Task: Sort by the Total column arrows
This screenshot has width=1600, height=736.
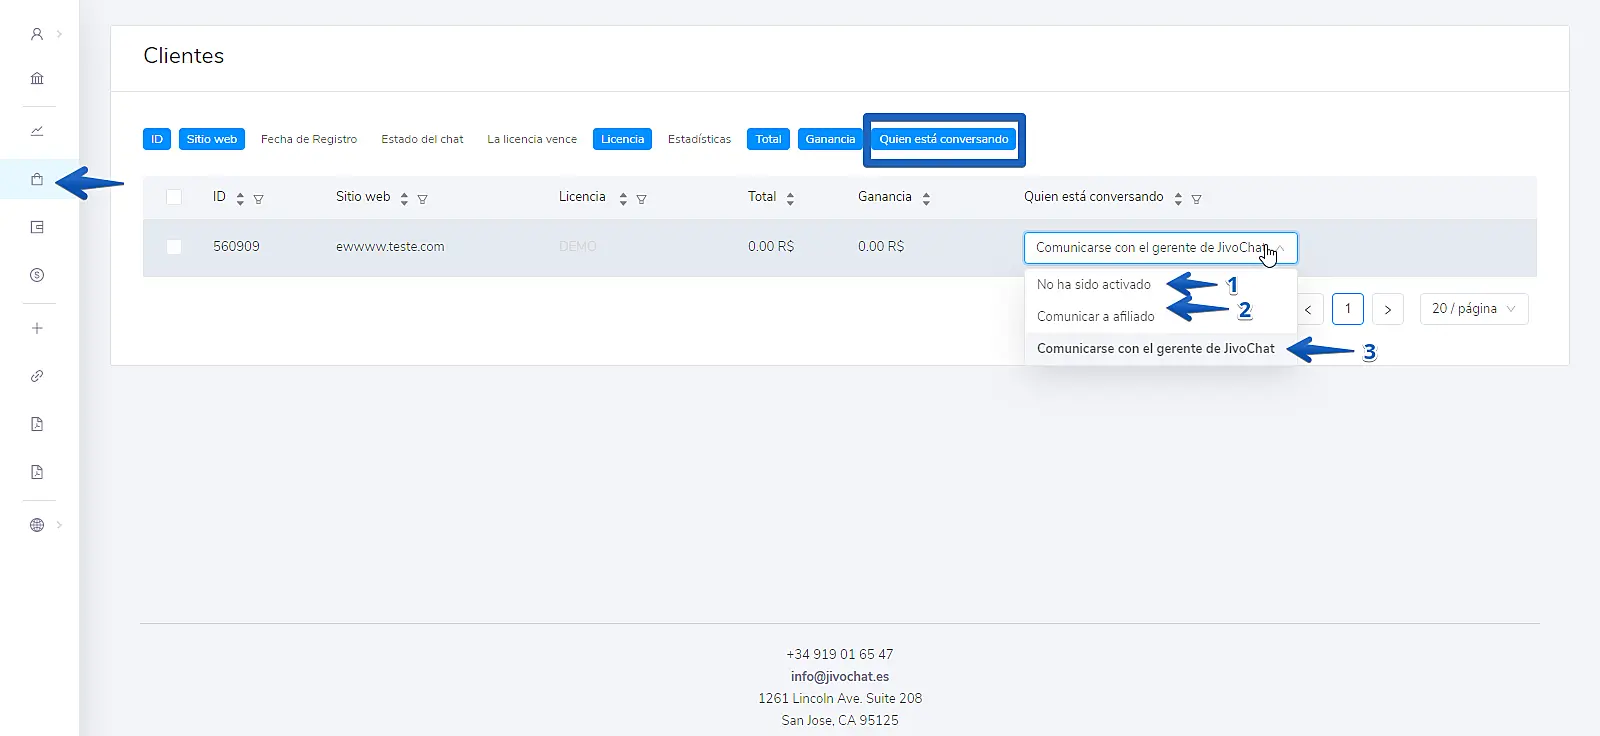Action: tap(790, 199)
